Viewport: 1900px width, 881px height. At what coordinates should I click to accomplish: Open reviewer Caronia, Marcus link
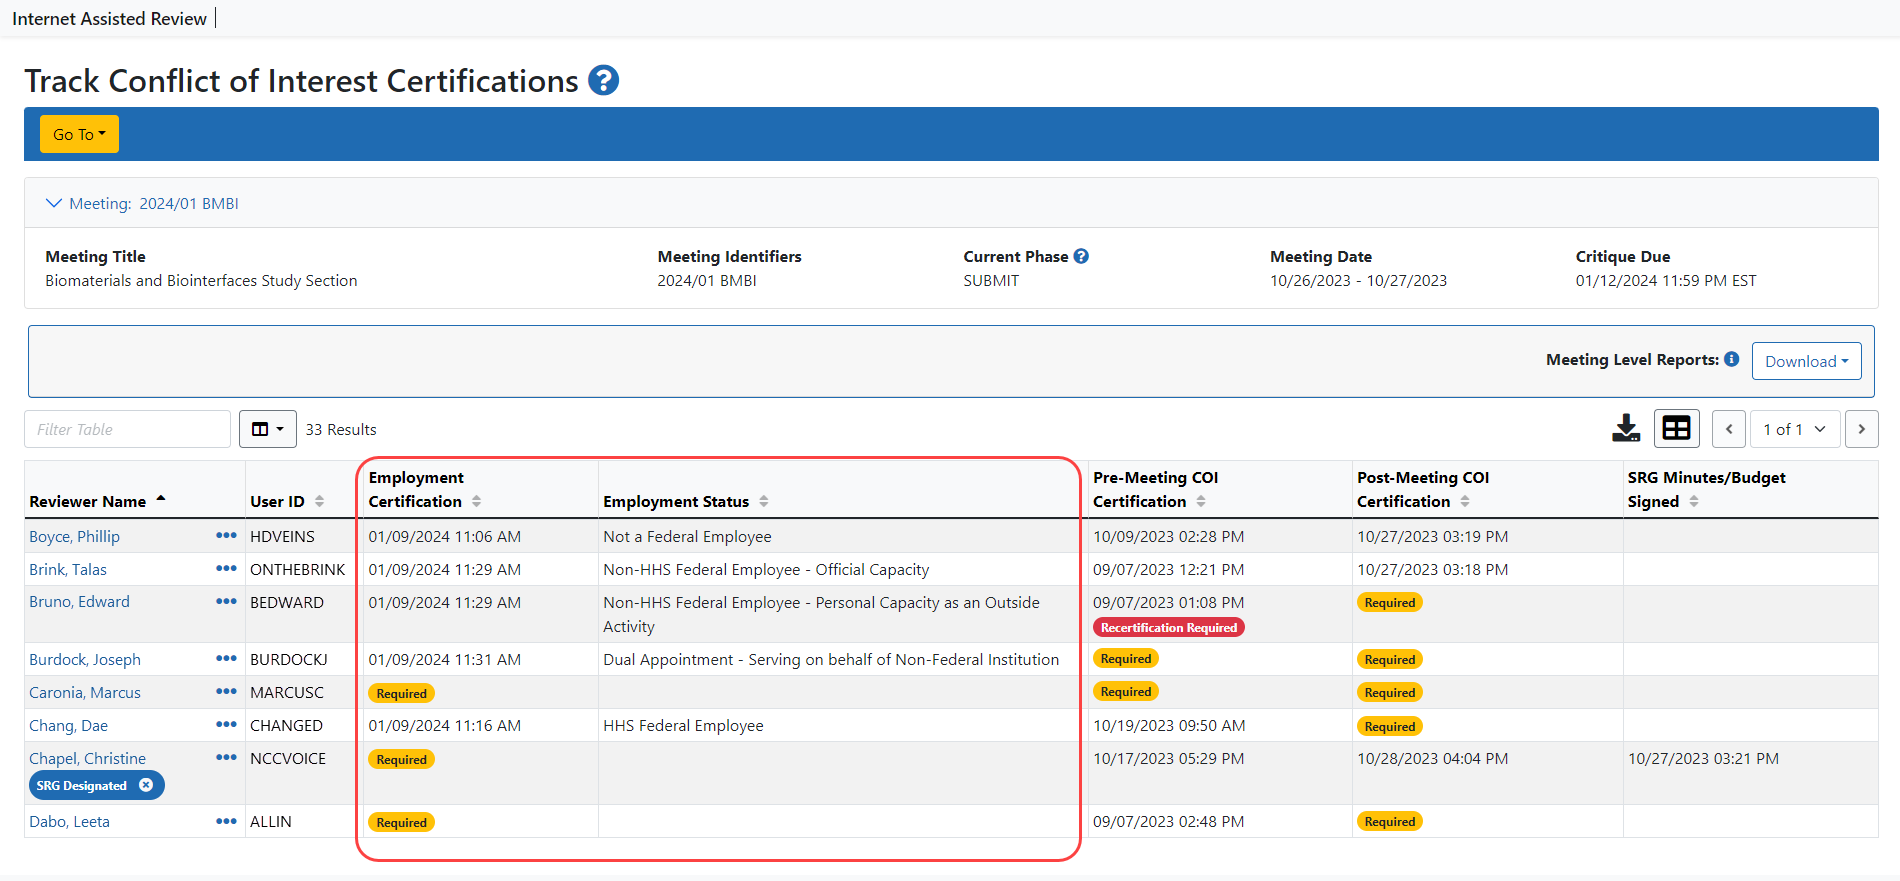85,692
